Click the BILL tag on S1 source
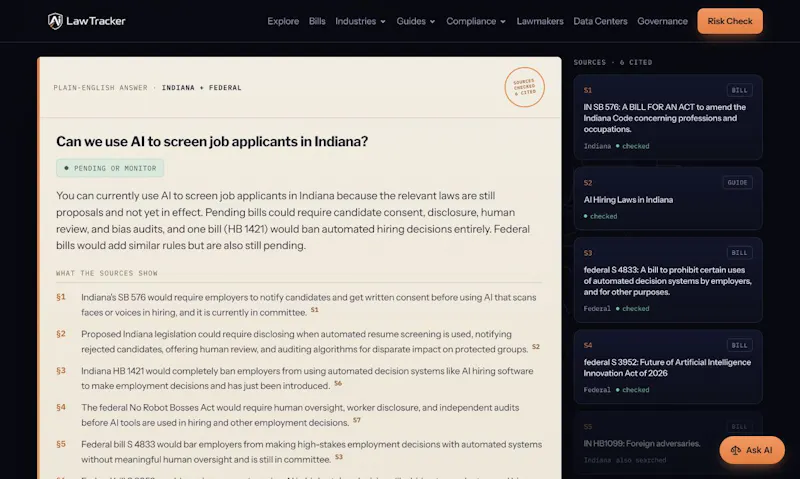This screenshot has height=479, width=800. 739,90
